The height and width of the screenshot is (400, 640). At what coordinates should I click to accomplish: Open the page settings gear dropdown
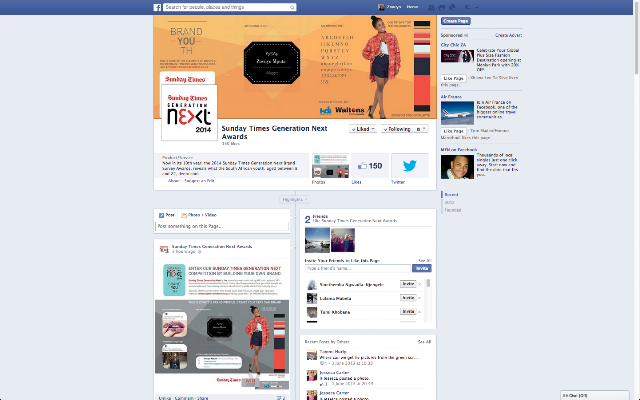coord(421,129)
